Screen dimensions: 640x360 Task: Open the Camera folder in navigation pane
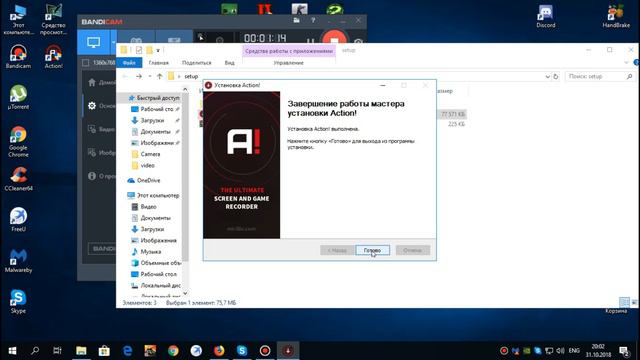[x=146, y=154]
